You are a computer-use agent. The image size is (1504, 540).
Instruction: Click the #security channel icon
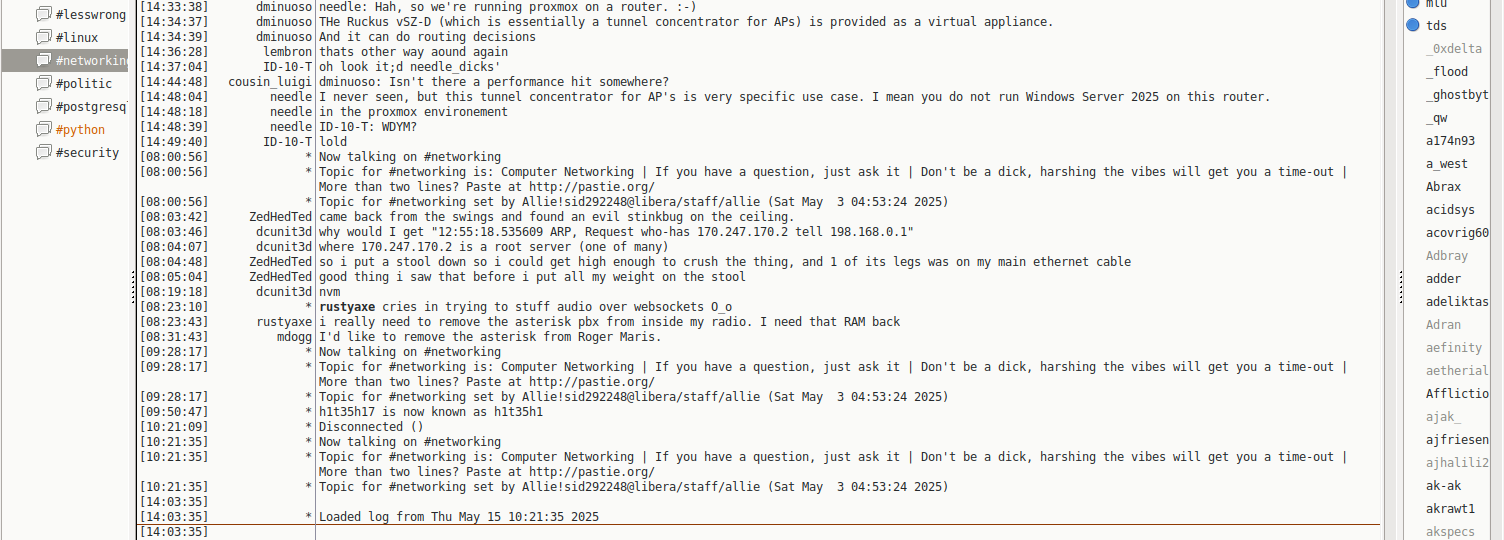tap(44, 153)
